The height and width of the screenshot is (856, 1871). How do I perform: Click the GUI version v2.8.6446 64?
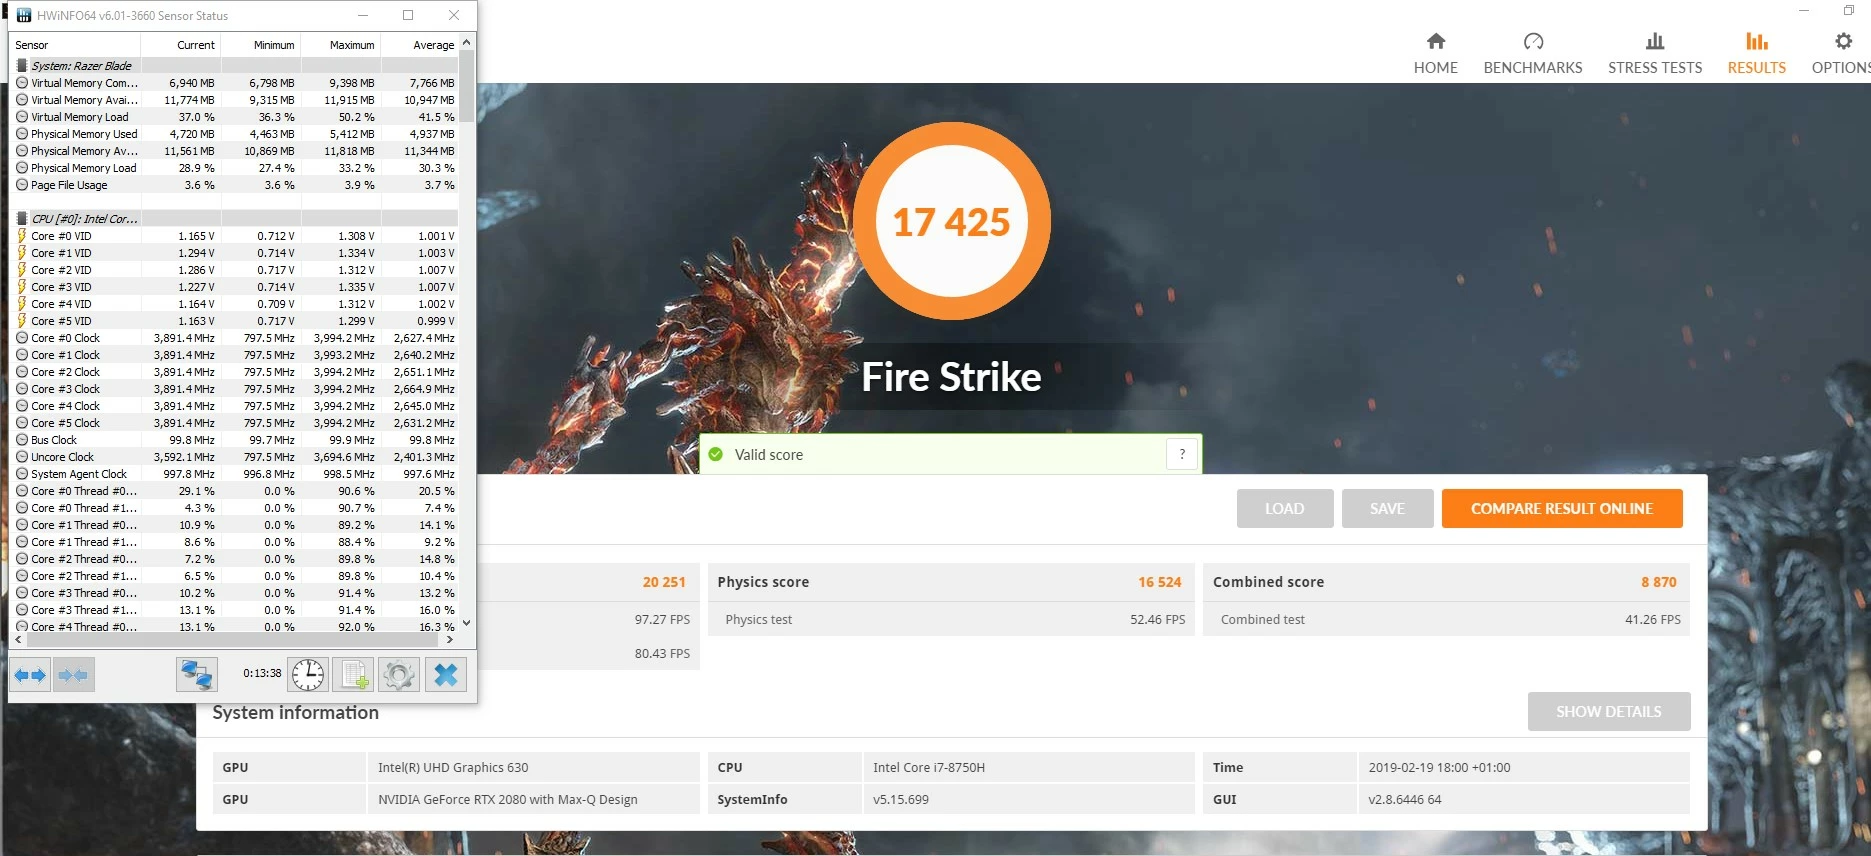pyautogui.click(x=1405, y=799)
